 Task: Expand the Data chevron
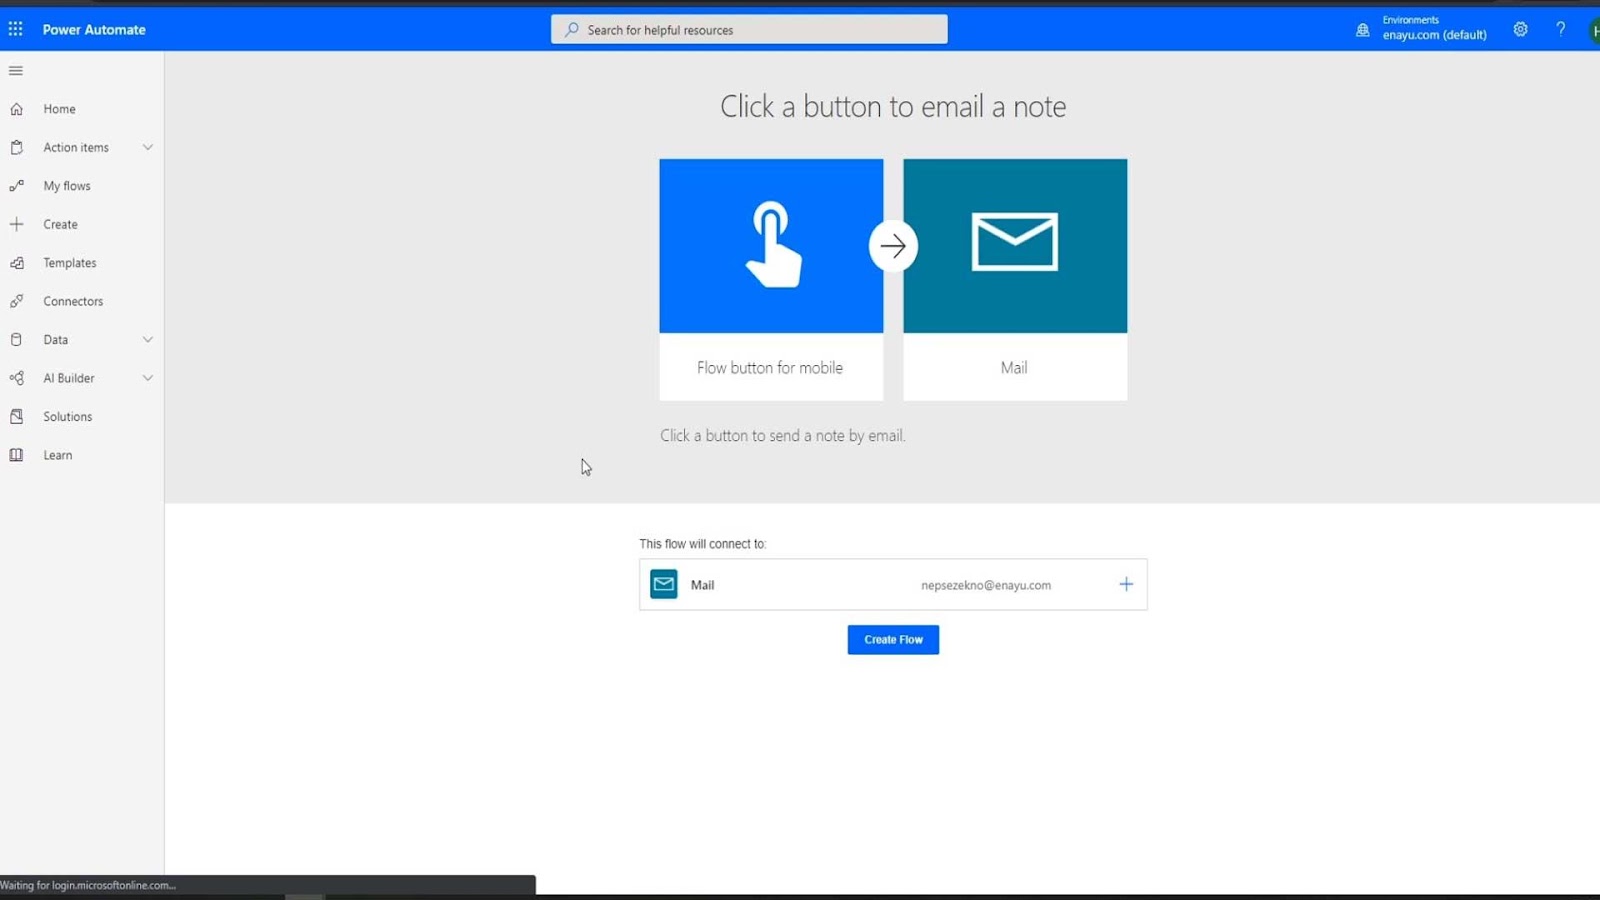148,340
